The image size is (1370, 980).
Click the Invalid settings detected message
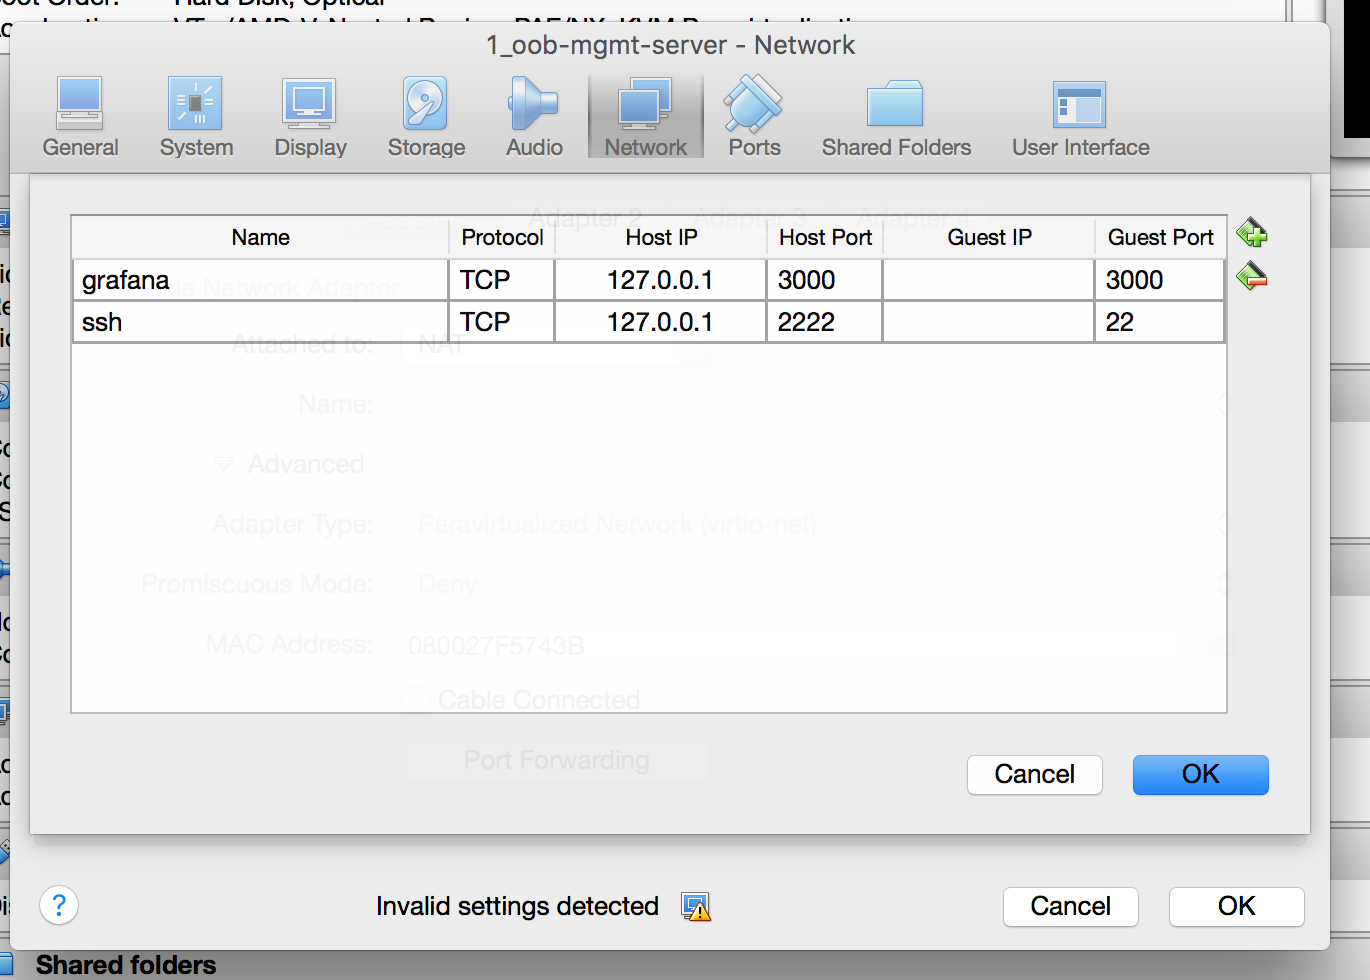coord(517,906)
